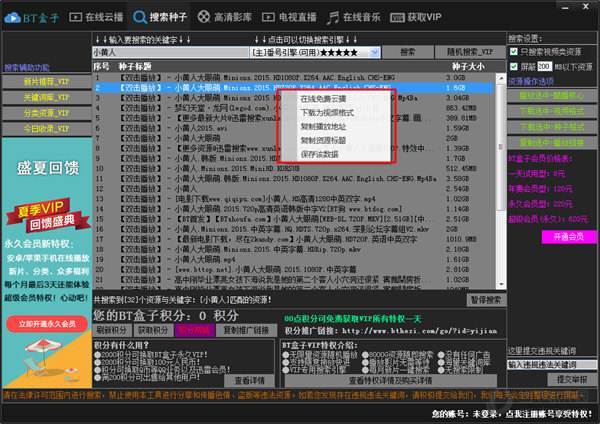Click the 关键词库_VIP sidebar button
600x424 pixels.
(x=47, y=97)
